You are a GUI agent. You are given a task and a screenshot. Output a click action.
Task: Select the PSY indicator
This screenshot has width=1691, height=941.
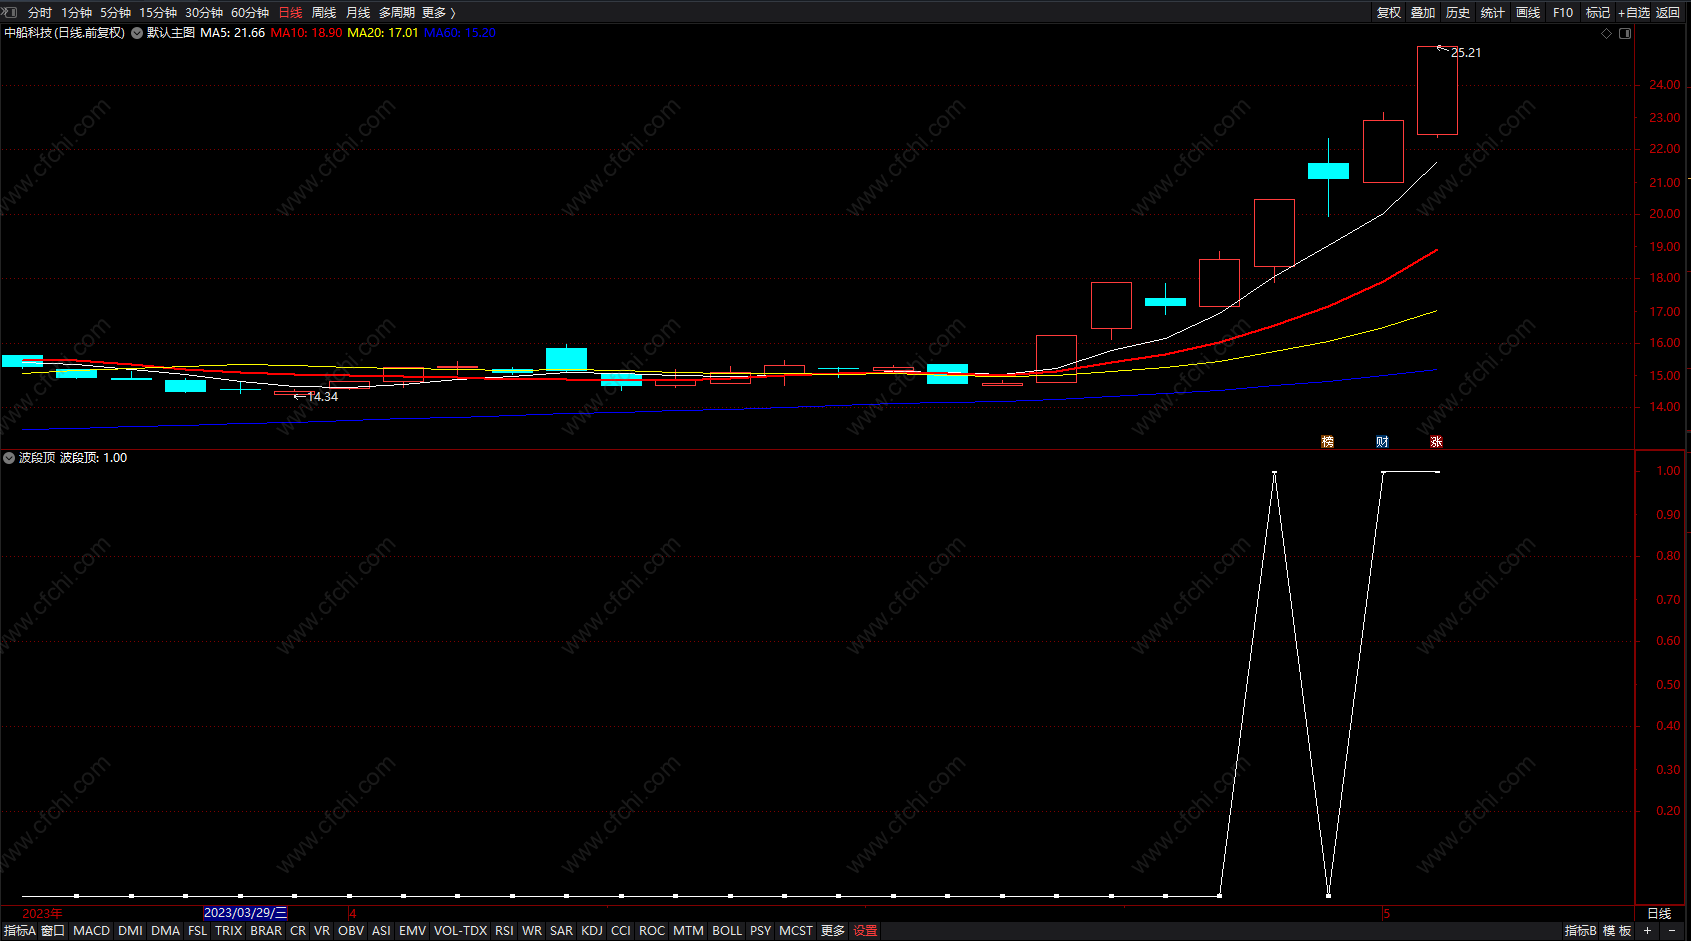point(761,931)
